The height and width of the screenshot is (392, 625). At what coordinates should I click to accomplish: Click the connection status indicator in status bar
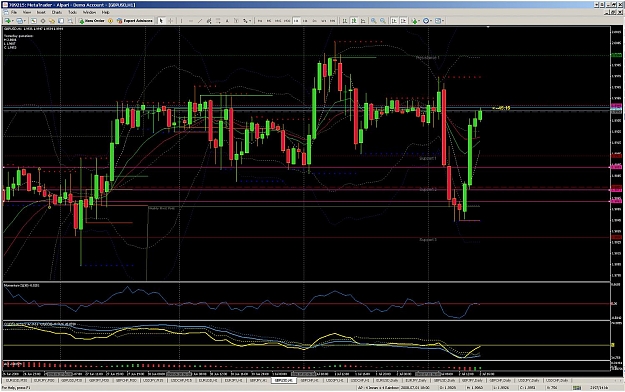point(577,388)
